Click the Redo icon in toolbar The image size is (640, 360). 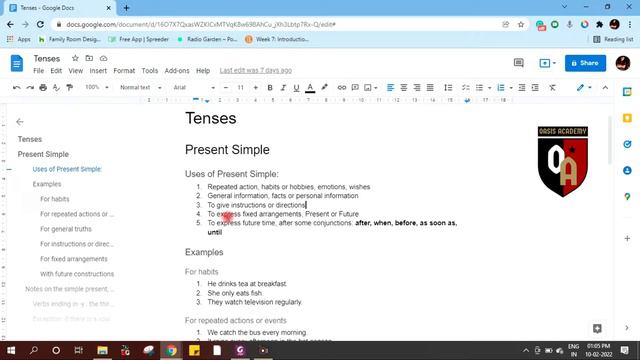click(30, 87)
